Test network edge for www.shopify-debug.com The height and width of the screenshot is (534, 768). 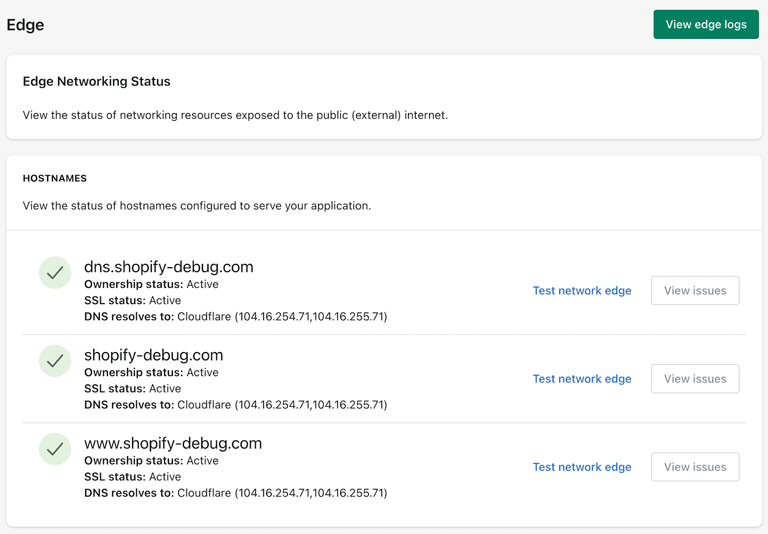pos(582,467)
